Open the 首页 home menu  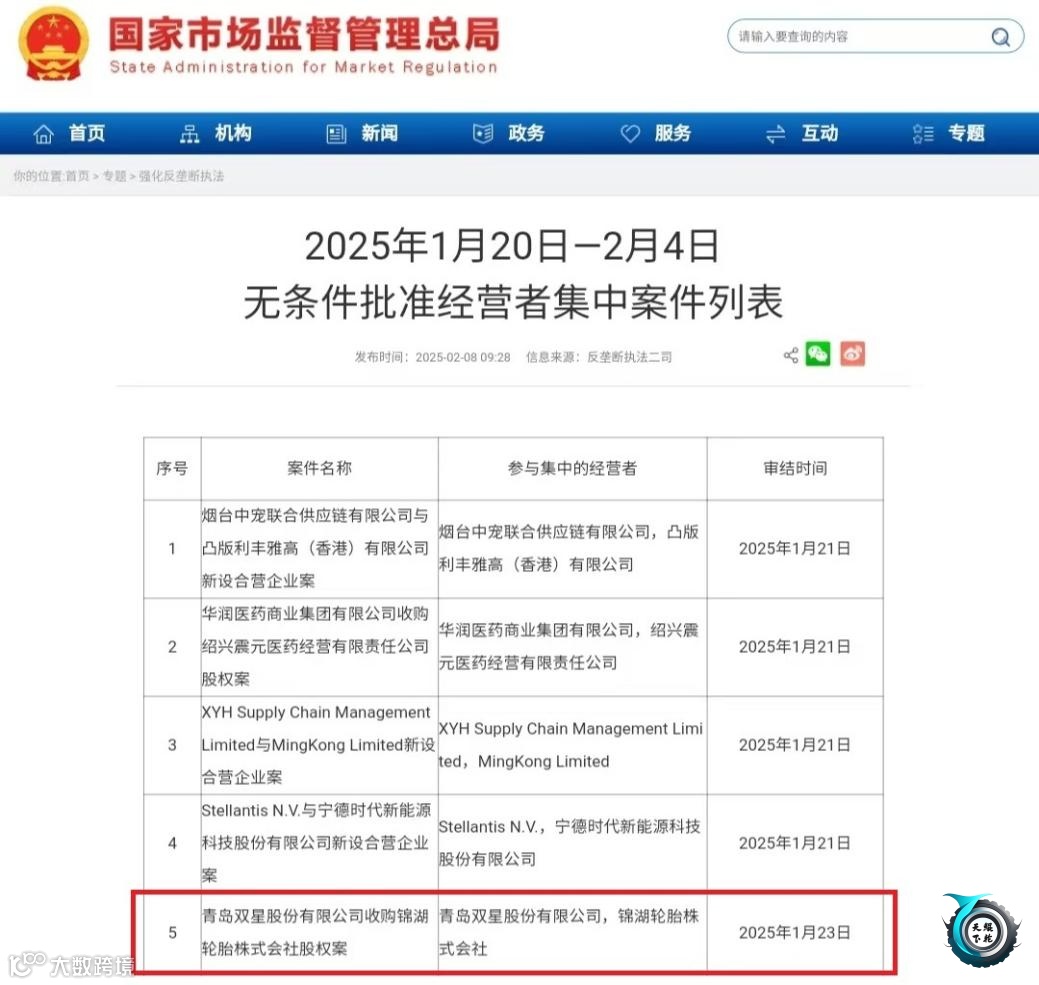[x=87, y=133]
